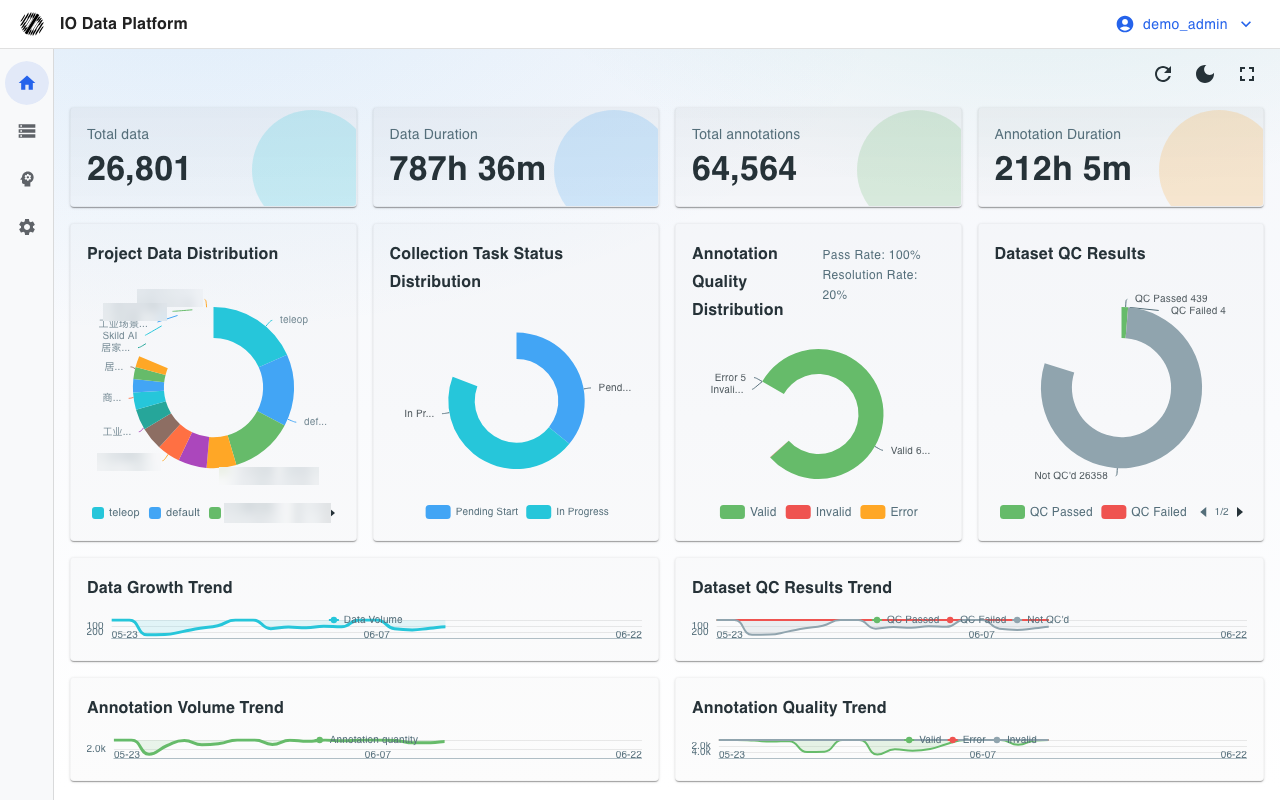Click the refresh dashboard icon
Viewport: 1280px width, 800px height.
(x=1163, y=74)
